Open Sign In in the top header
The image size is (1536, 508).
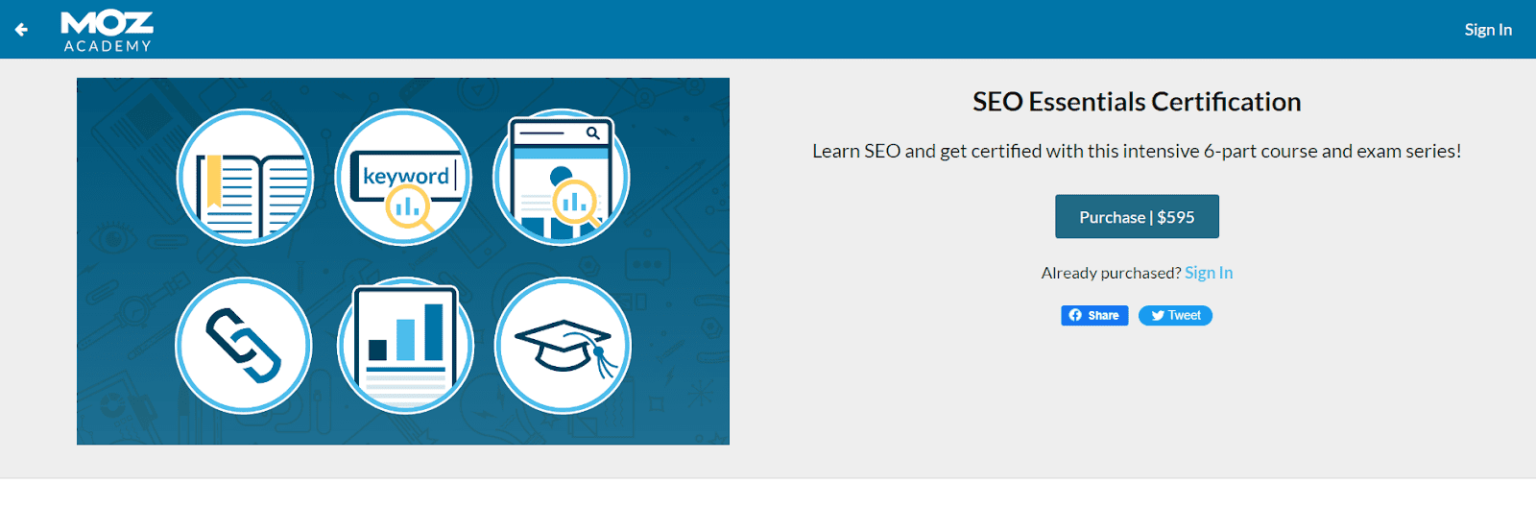tap(1488, 29)
